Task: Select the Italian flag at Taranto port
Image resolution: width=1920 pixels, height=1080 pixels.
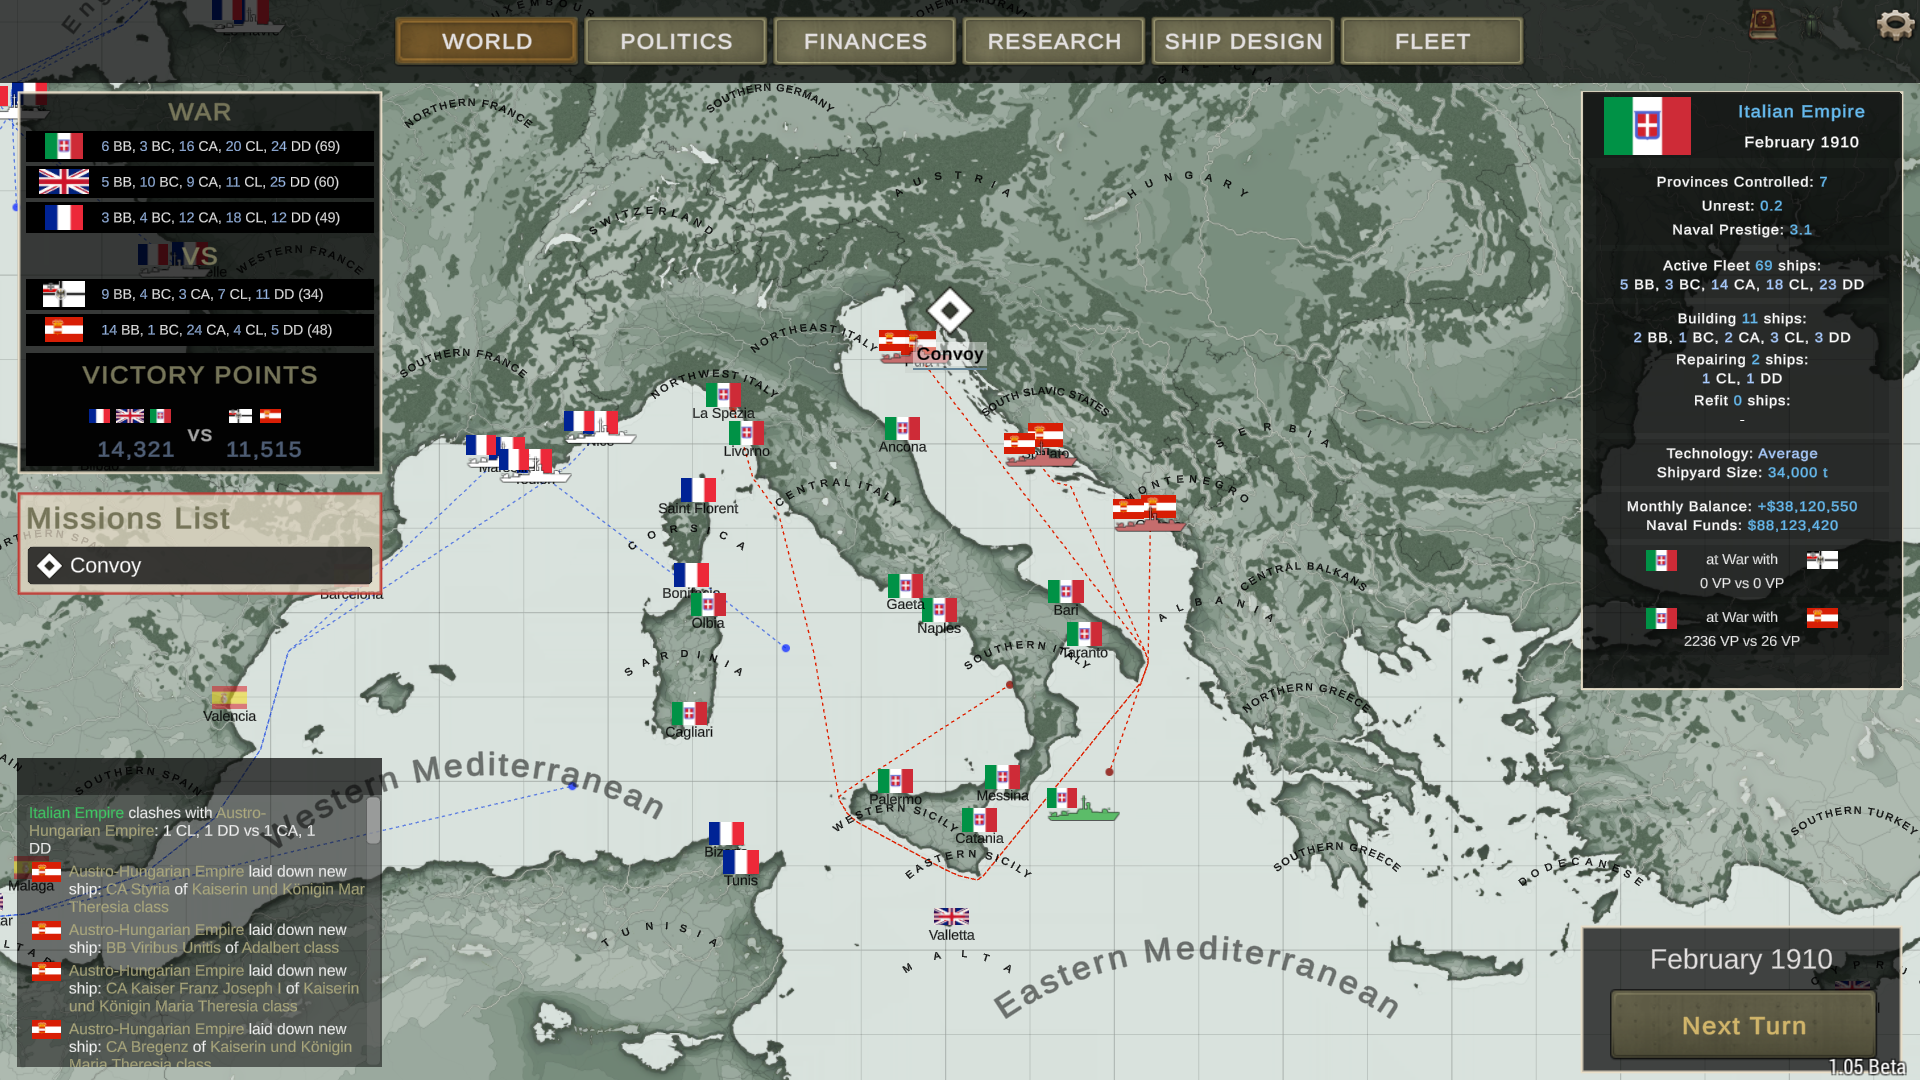Action: pyautogui.click(x=1083, y=634)
